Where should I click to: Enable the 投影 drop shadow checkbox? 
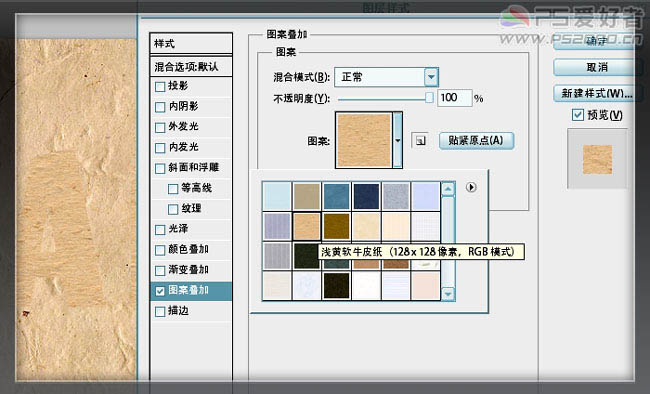tap(160, 87)
